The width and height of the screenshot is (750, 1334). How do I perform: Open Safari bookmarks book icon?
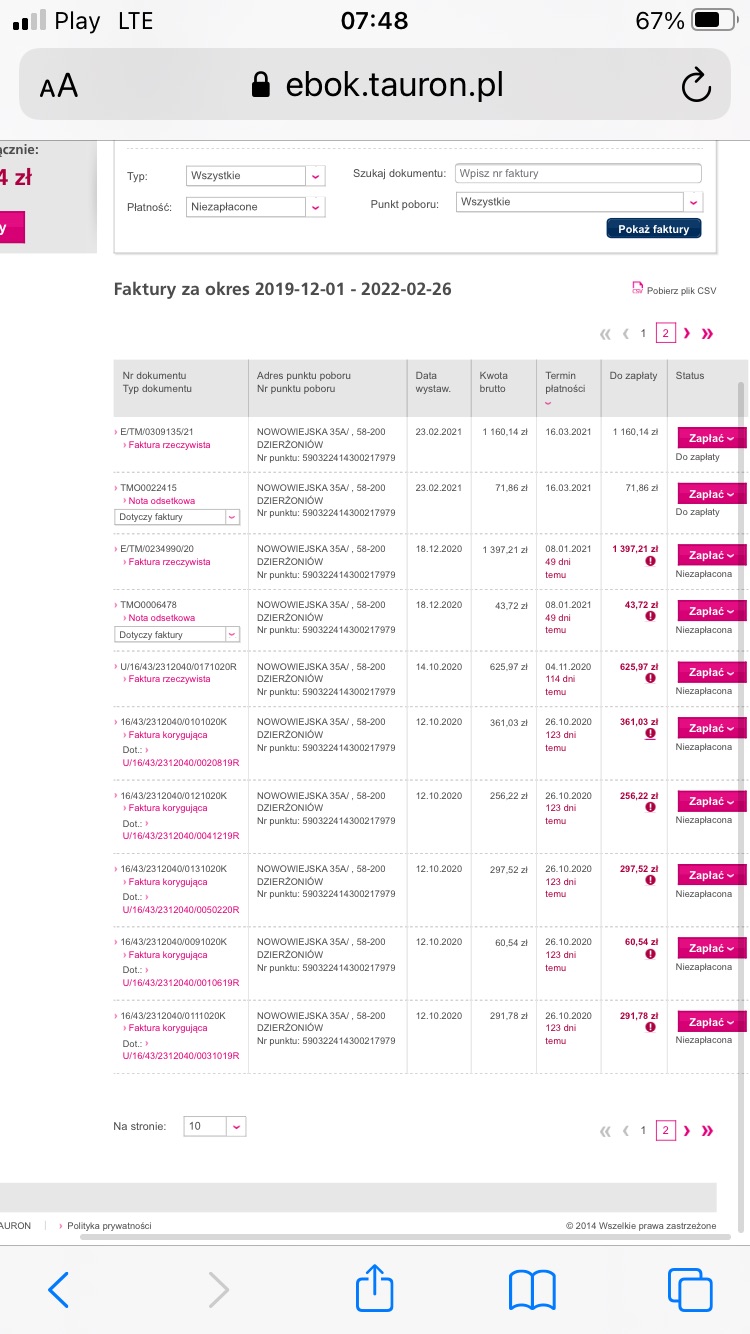(x=532, y=1290)
